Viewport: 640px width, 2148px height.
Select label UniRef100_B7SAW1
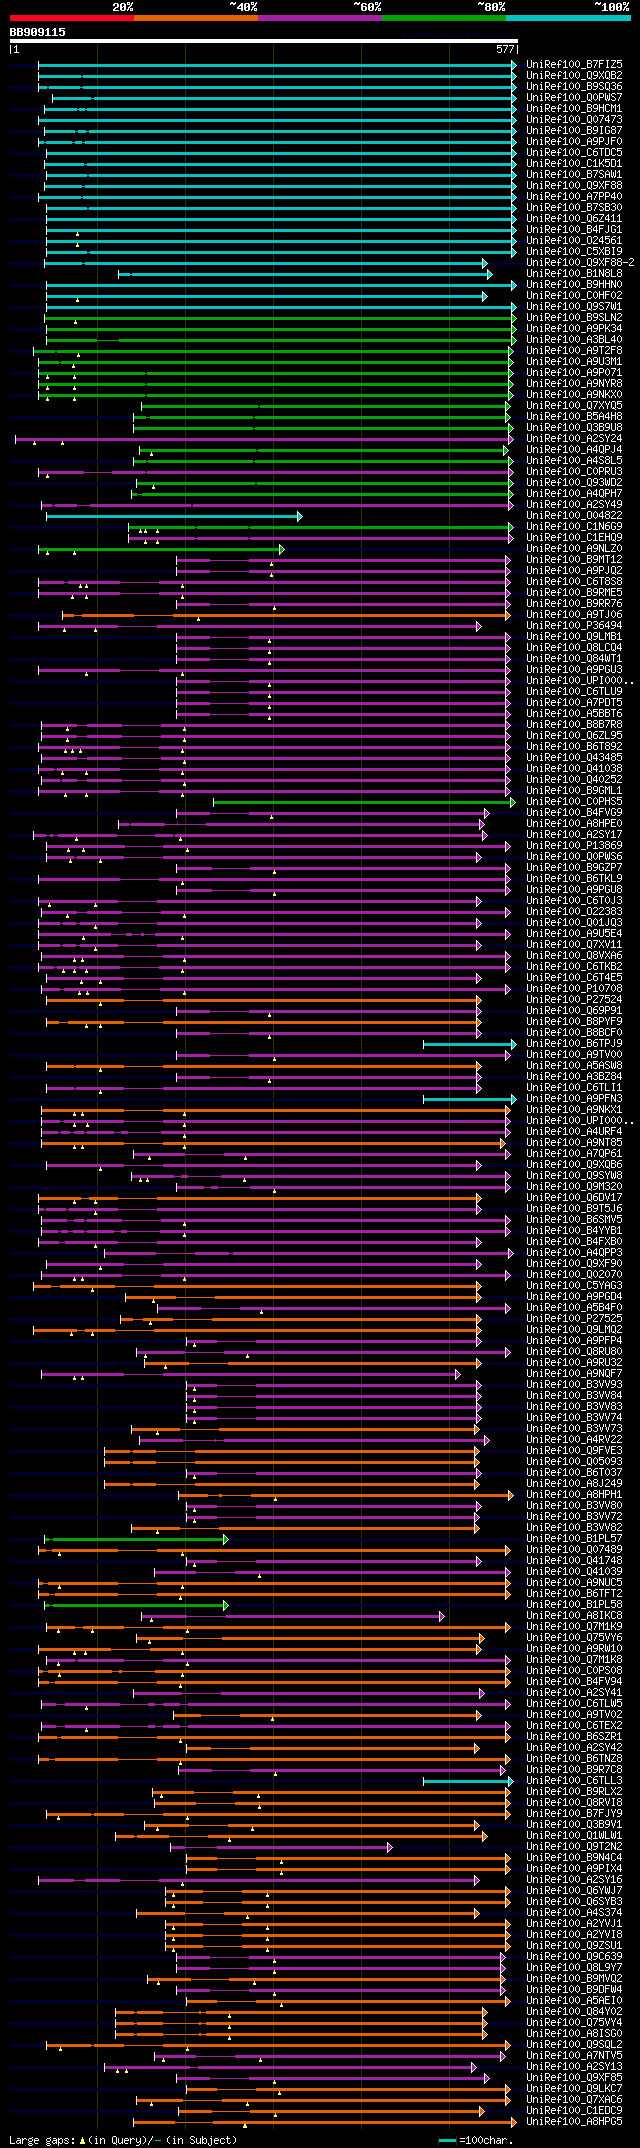(x=574, y=174)
